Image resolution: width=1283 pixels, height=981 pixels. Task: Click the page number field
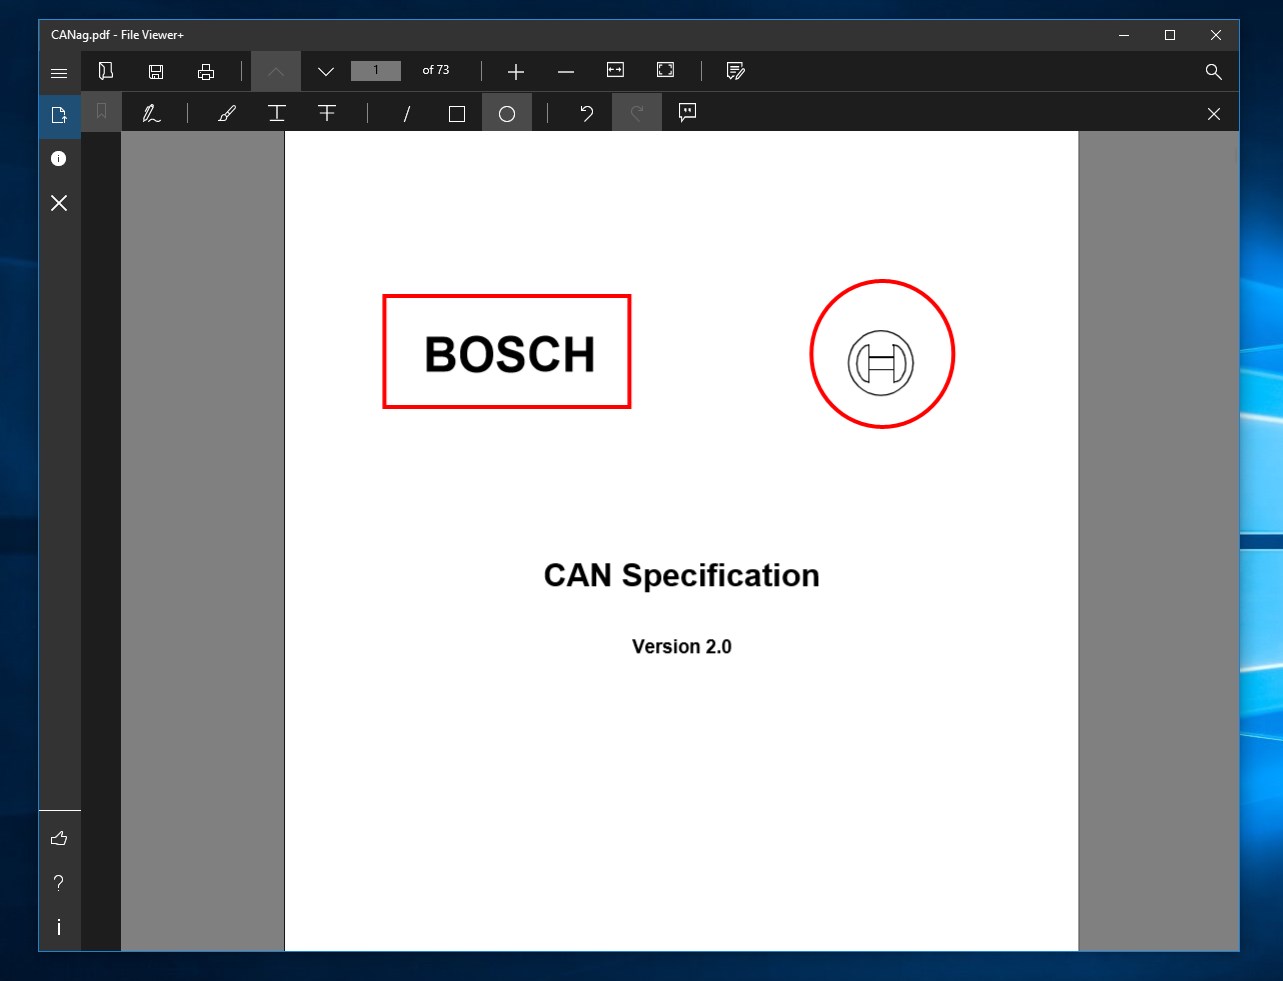coord(376,70)
